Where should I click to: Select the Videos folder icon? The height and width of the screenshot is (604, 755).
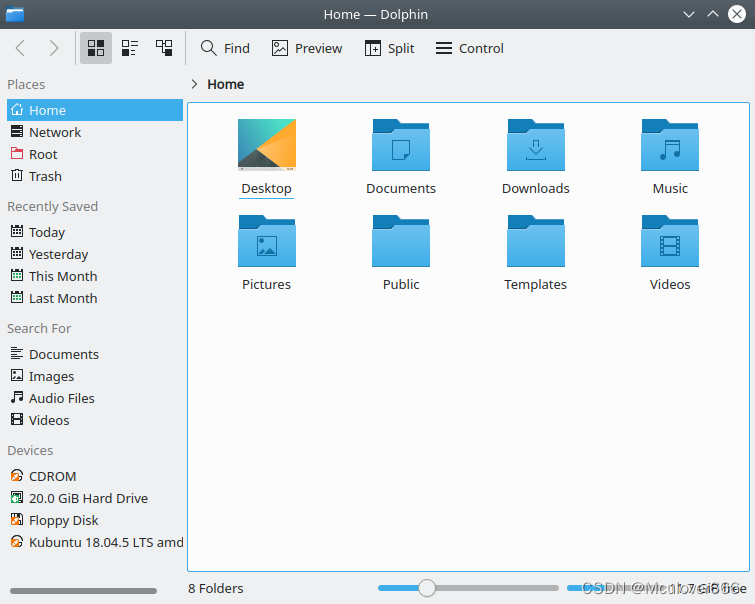click(670, 241)
